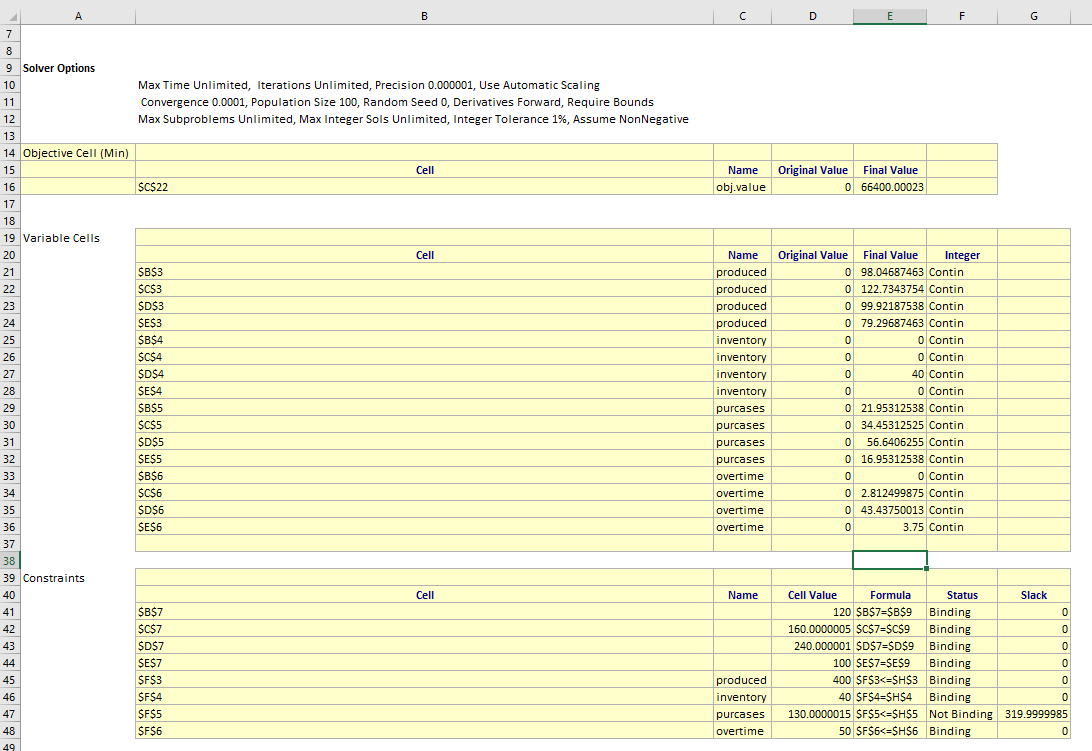
Task: Select the row 22 header
Action: coord(10,289)
